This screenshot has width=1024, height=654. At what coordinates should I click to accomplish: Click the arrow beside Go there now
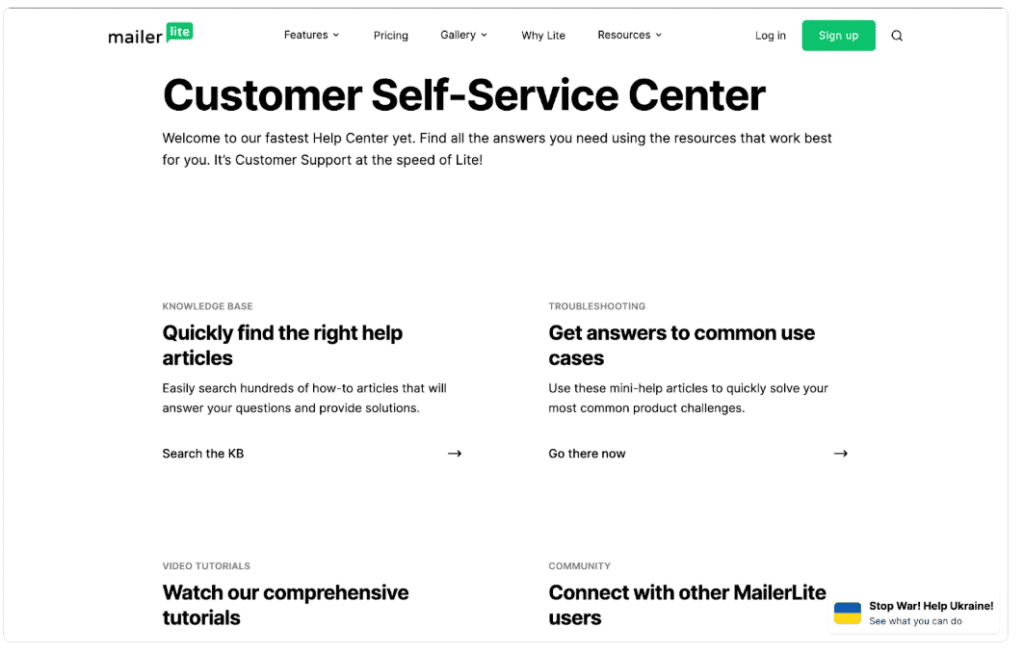[841, 453]
